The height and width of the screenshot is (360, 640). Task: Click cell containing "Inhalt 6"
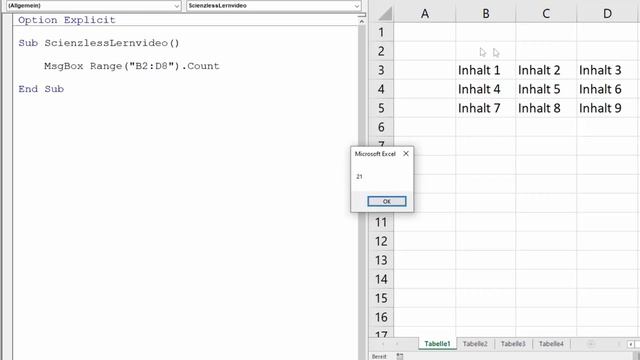point(607,89)
